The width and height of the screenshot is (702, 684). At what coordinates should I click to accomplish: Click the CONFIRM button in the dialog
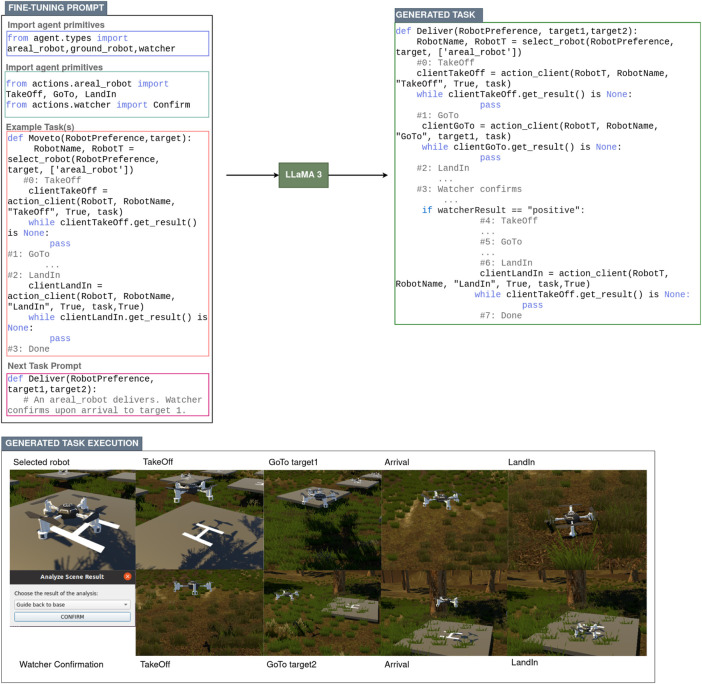point(72,617)
